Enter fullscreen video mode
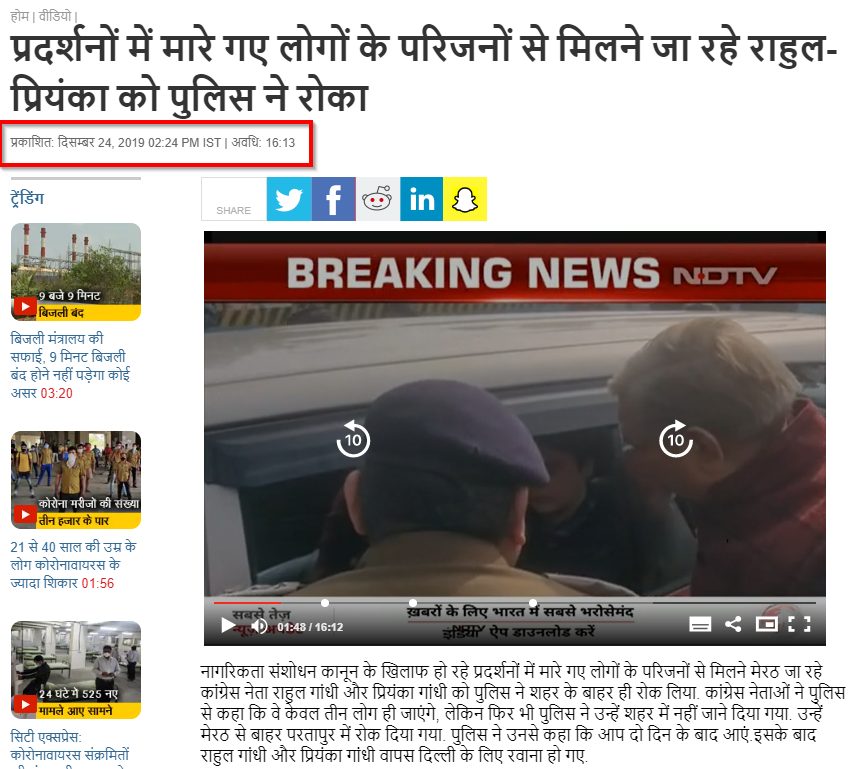This screenshot has width=865, height=769. (x=799, y=624)
